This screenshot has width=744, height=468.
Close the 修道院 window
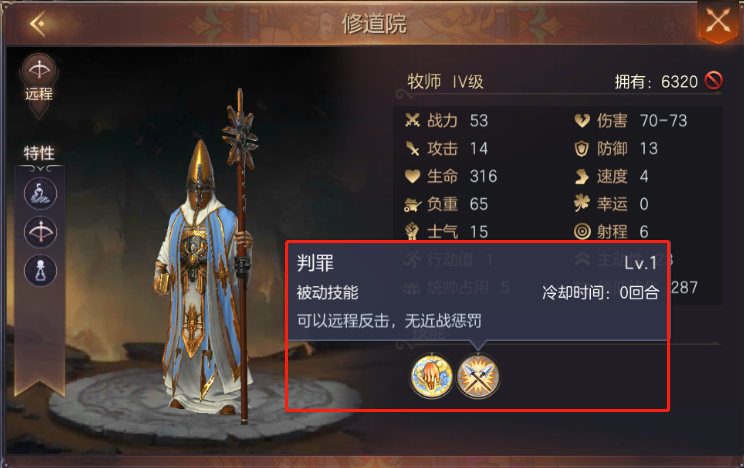click(718, 21)
